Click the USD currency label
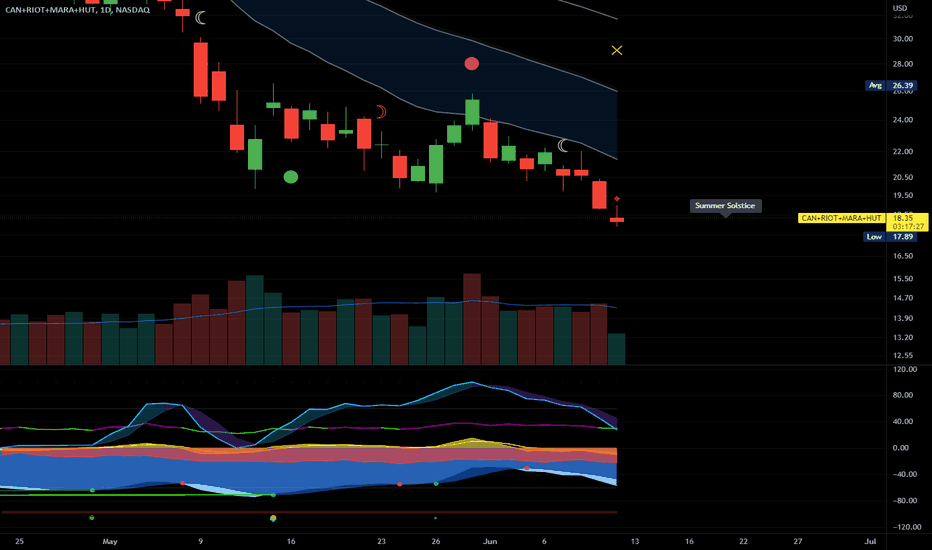The image size is (932, 550). click(900, 8)
